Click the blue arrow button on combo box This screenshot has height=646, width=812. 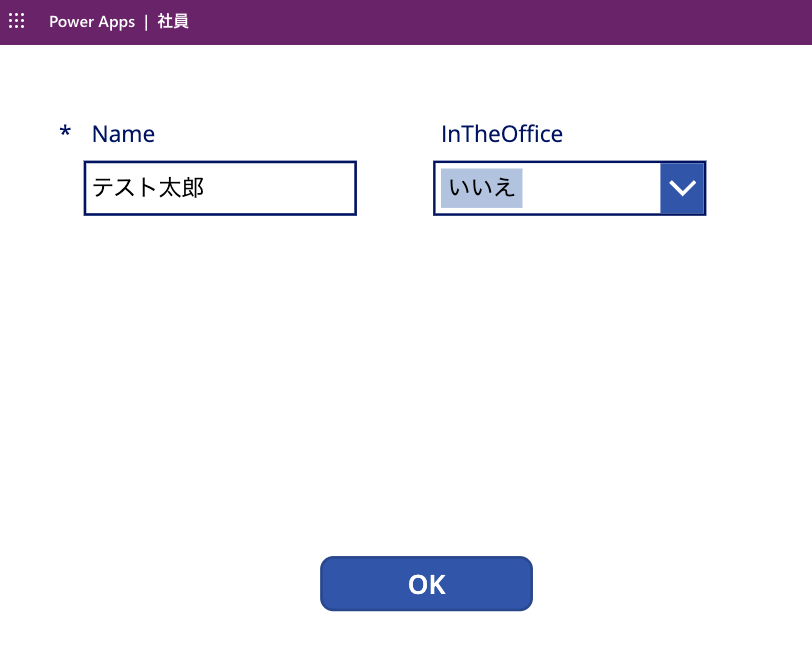point(682,188)
